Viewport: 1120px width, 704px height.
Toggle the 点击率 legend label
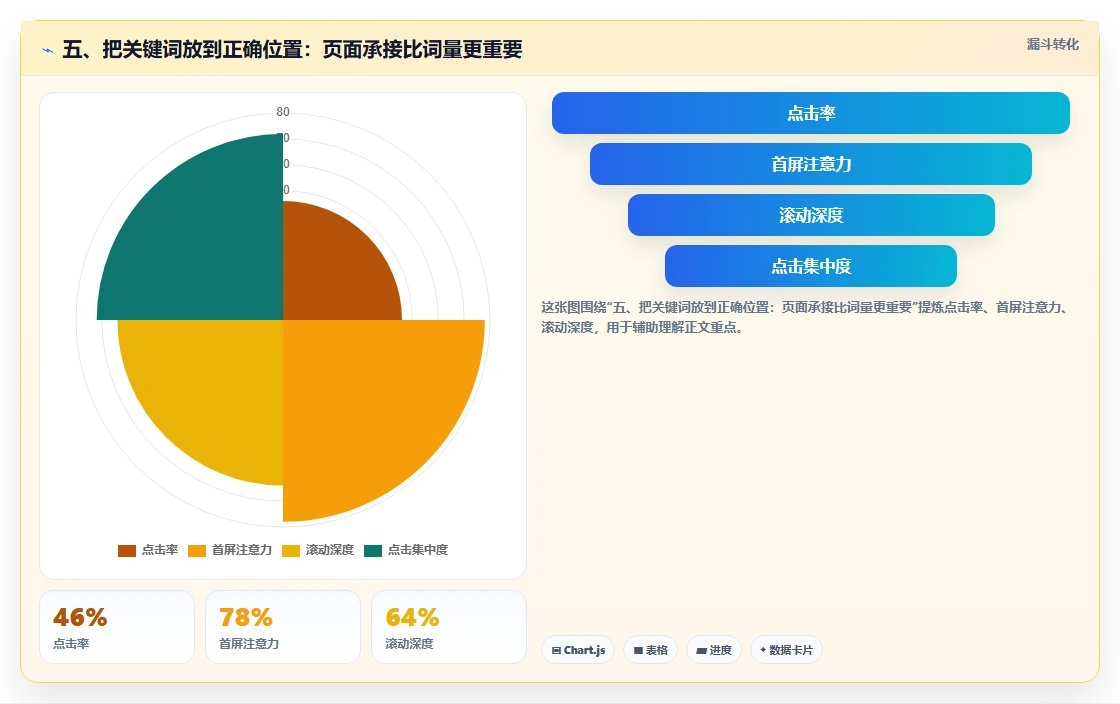160,550
